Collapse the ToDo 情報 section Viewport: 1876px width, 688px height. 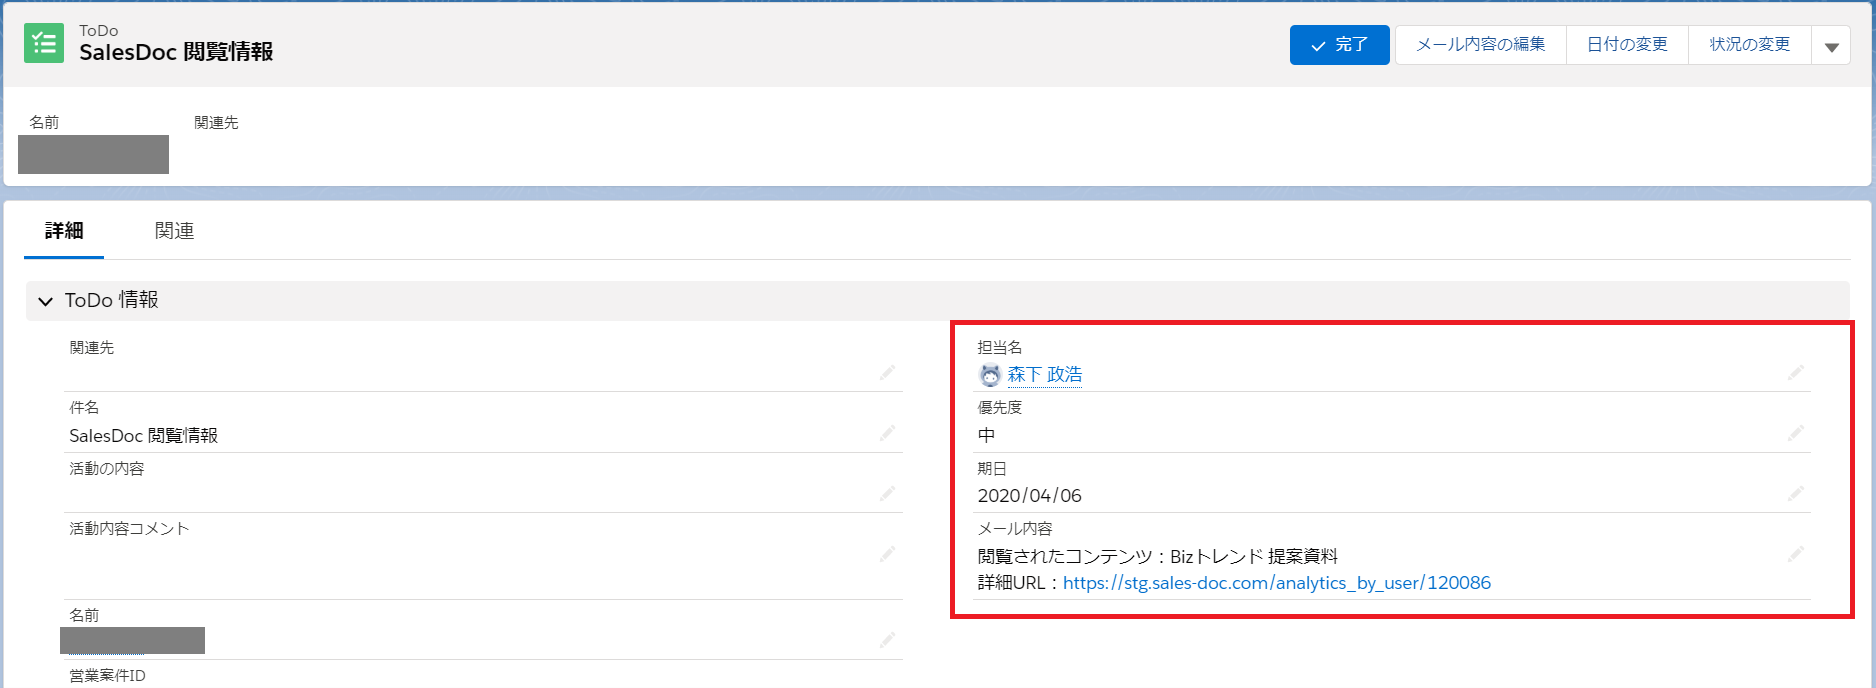coord(45,301)
